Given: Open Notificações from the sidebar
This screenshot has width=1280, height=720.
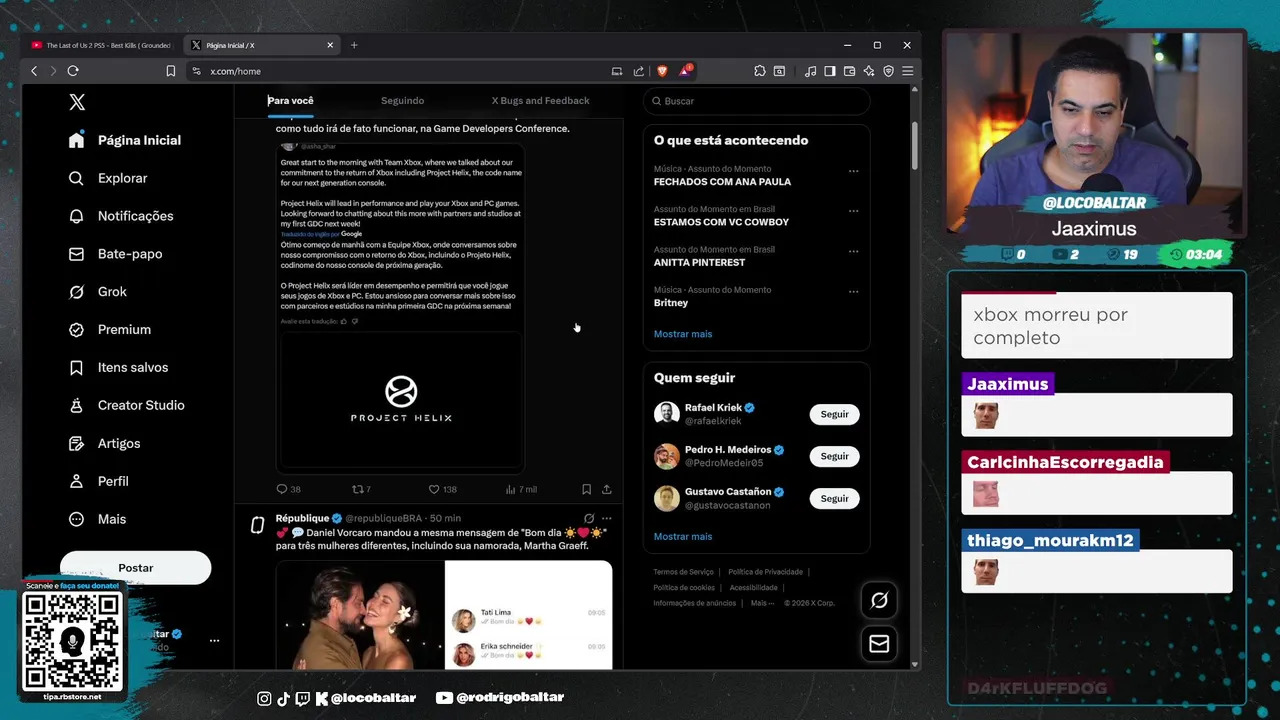Looking at the screenshot, I should click(x=121, y=216).
